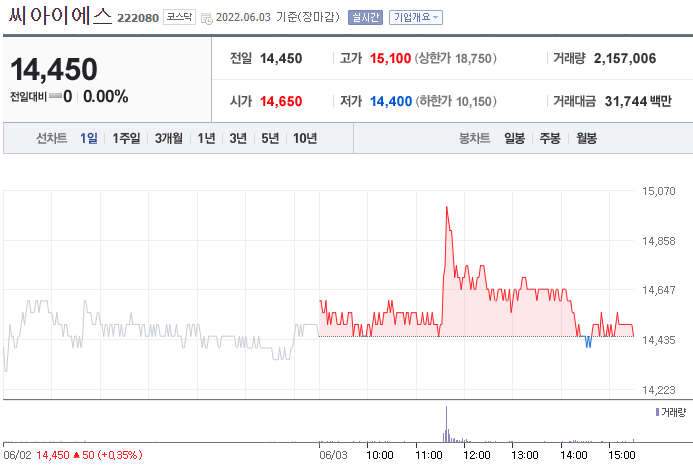Open the 10년 line chart

pyautogui.click(x=305, y=138)
